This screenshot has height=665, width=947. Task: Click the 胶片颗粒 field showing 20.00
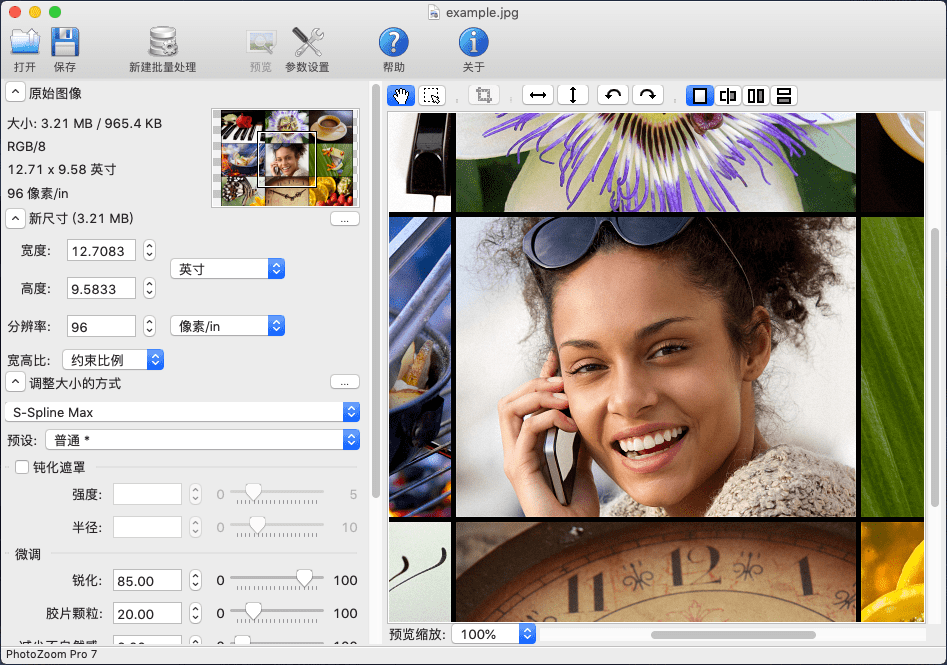pyautogui.click(x=147, y=613)
